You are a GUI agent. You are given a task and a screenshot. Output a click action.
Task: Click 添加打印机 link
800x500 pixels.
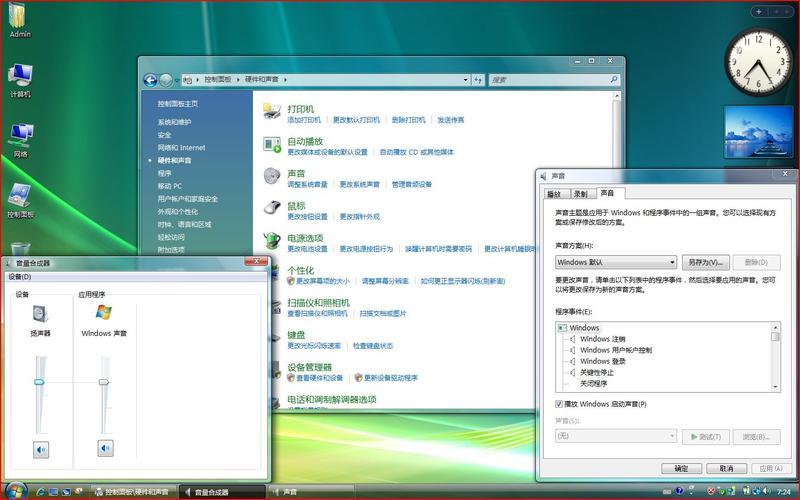click(x=304, y=120)
